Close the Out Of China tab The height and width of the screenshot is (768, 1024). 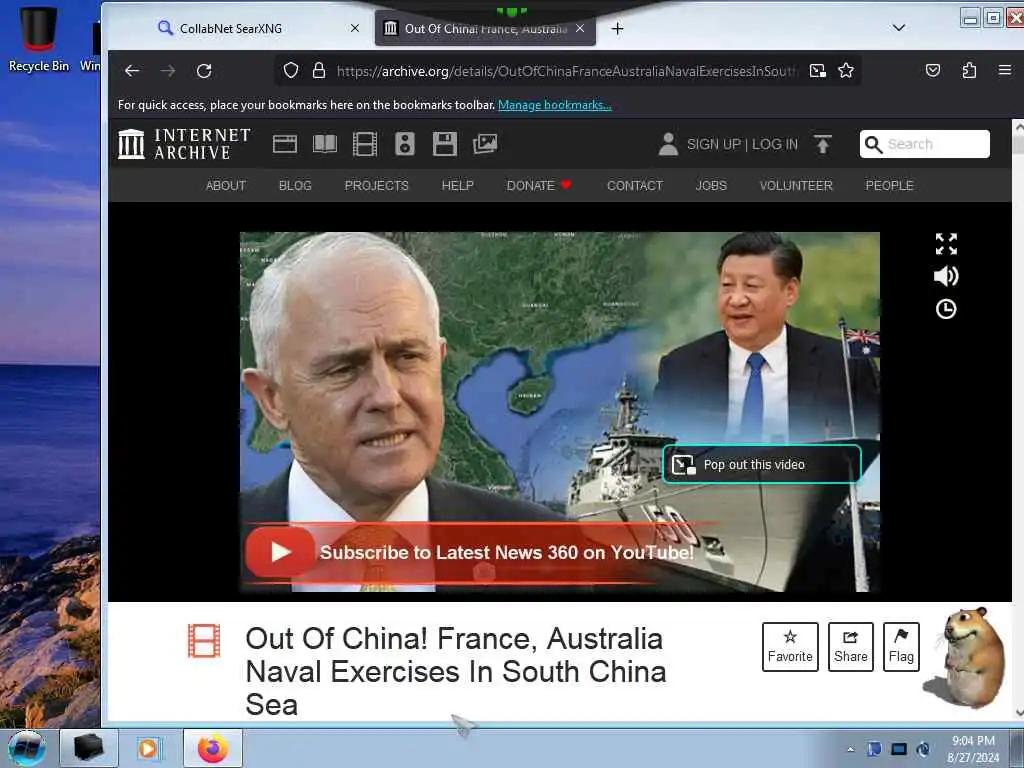tap(580, 28)
